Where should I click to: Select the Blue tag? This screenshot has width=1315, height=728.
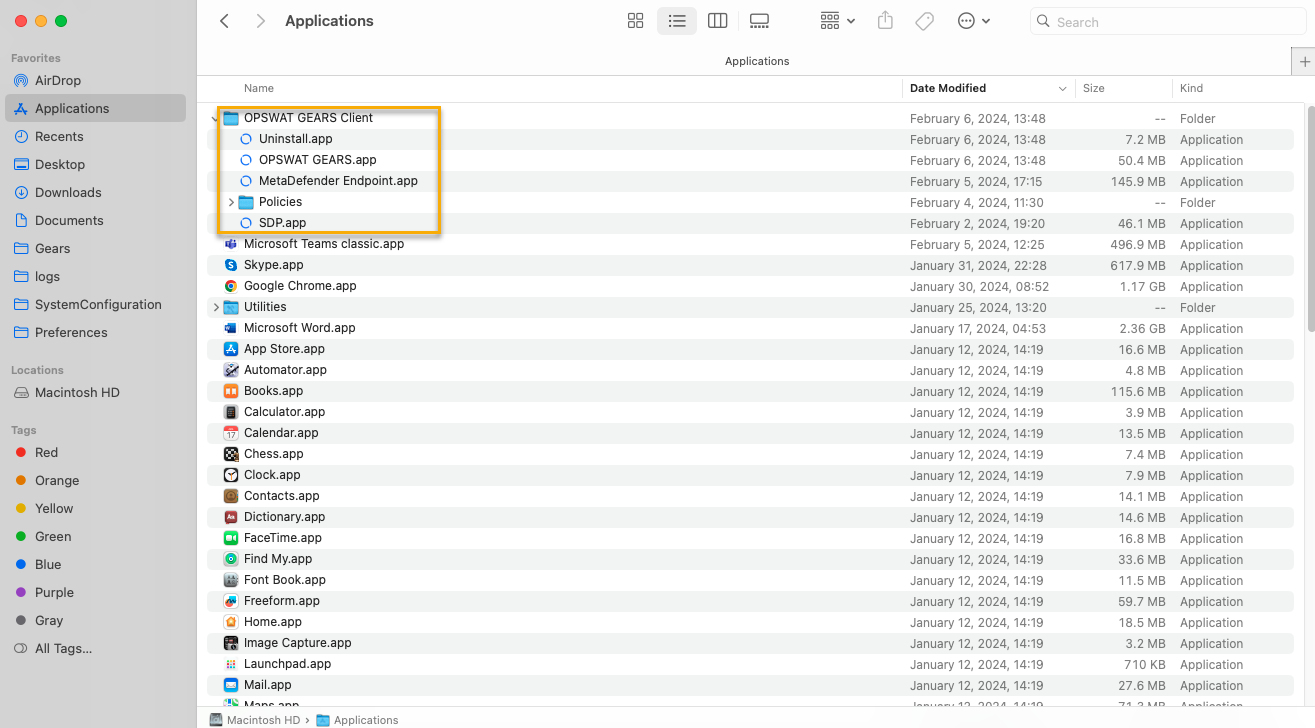point(95,564)
